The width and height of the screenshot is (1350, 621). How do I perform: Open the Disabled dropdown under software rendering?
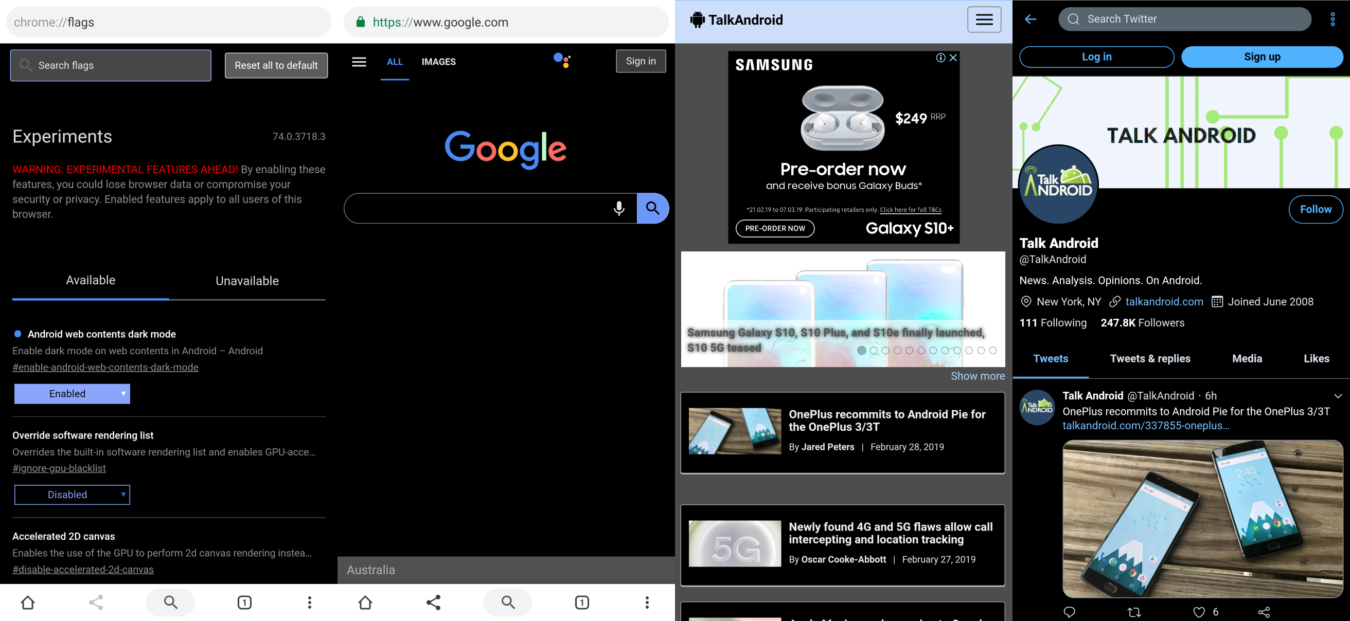click(71, 494)
